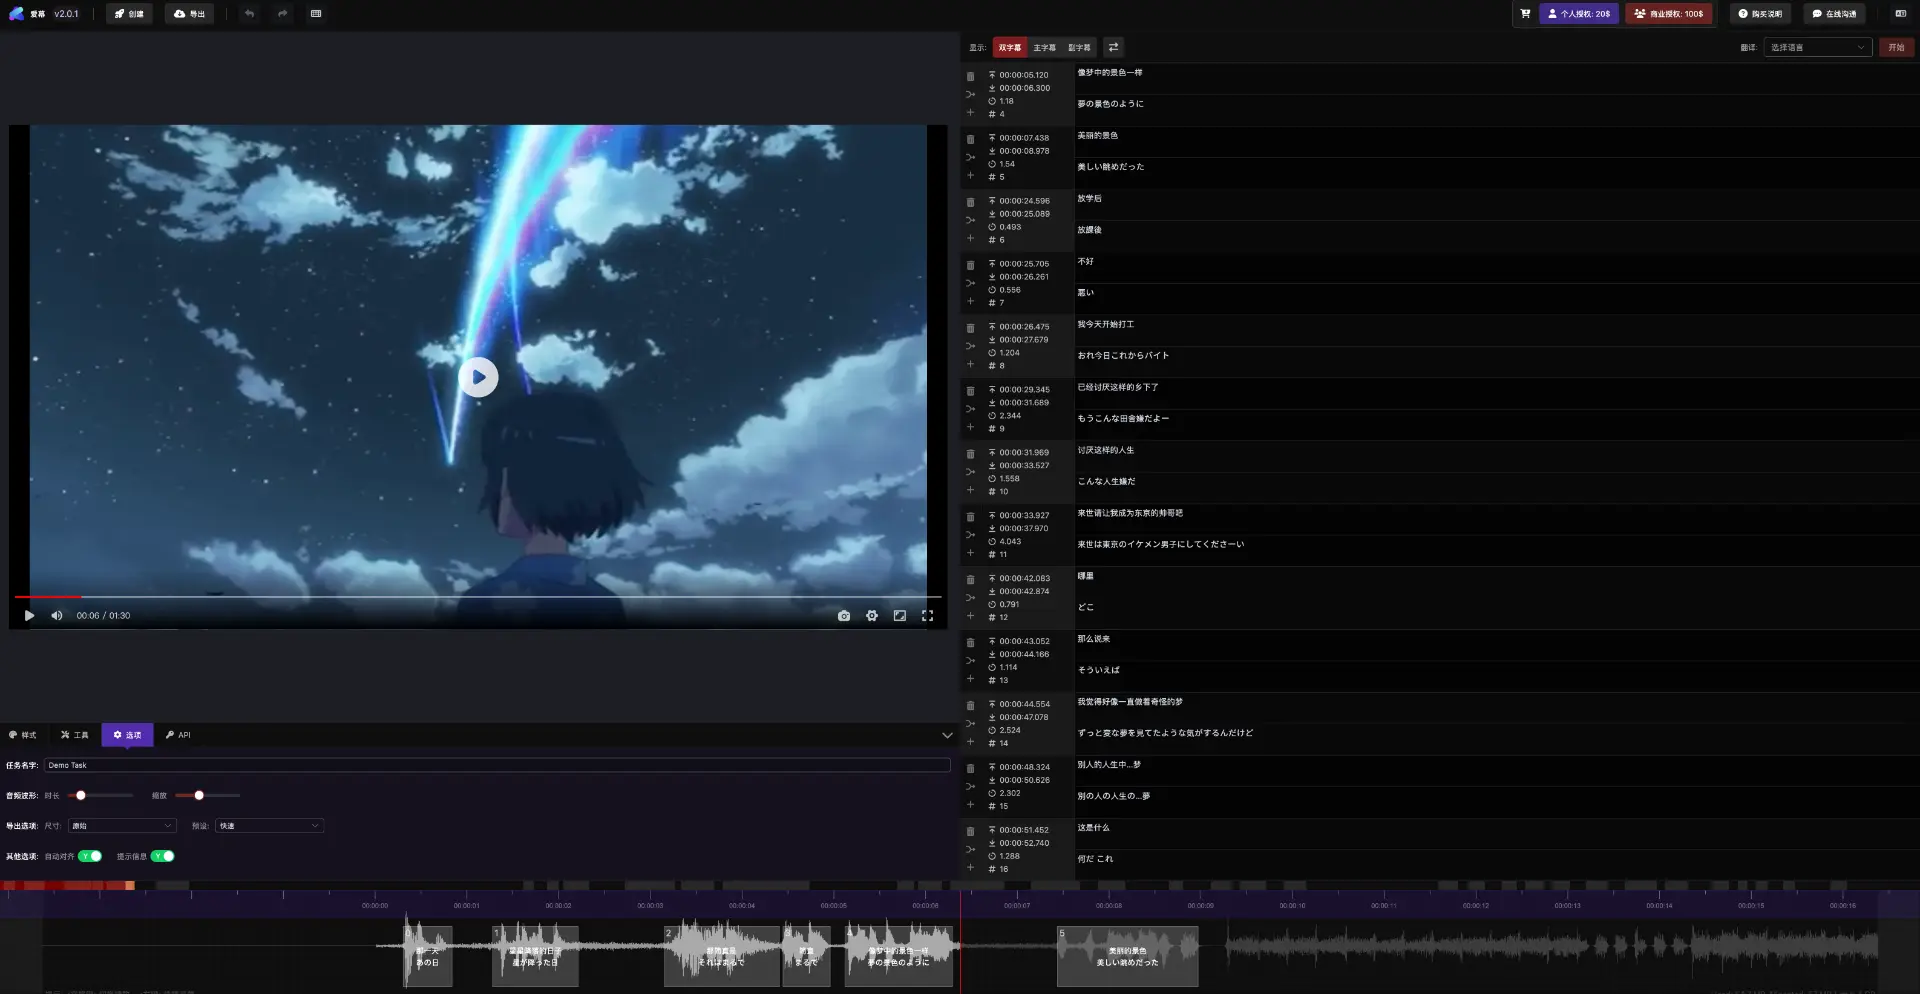1920x994 pixels.
Task: Select the 双字幕 display mode
Action: tap(1009, 47)
